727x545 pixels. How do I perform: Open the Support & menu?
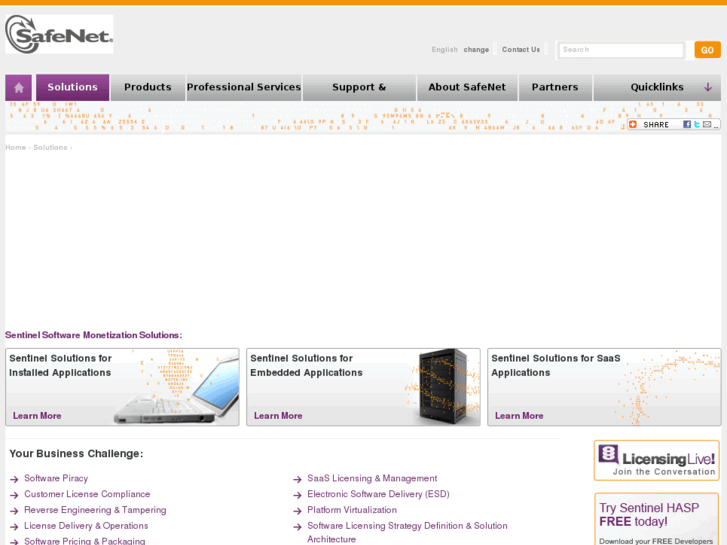point(359,87)
